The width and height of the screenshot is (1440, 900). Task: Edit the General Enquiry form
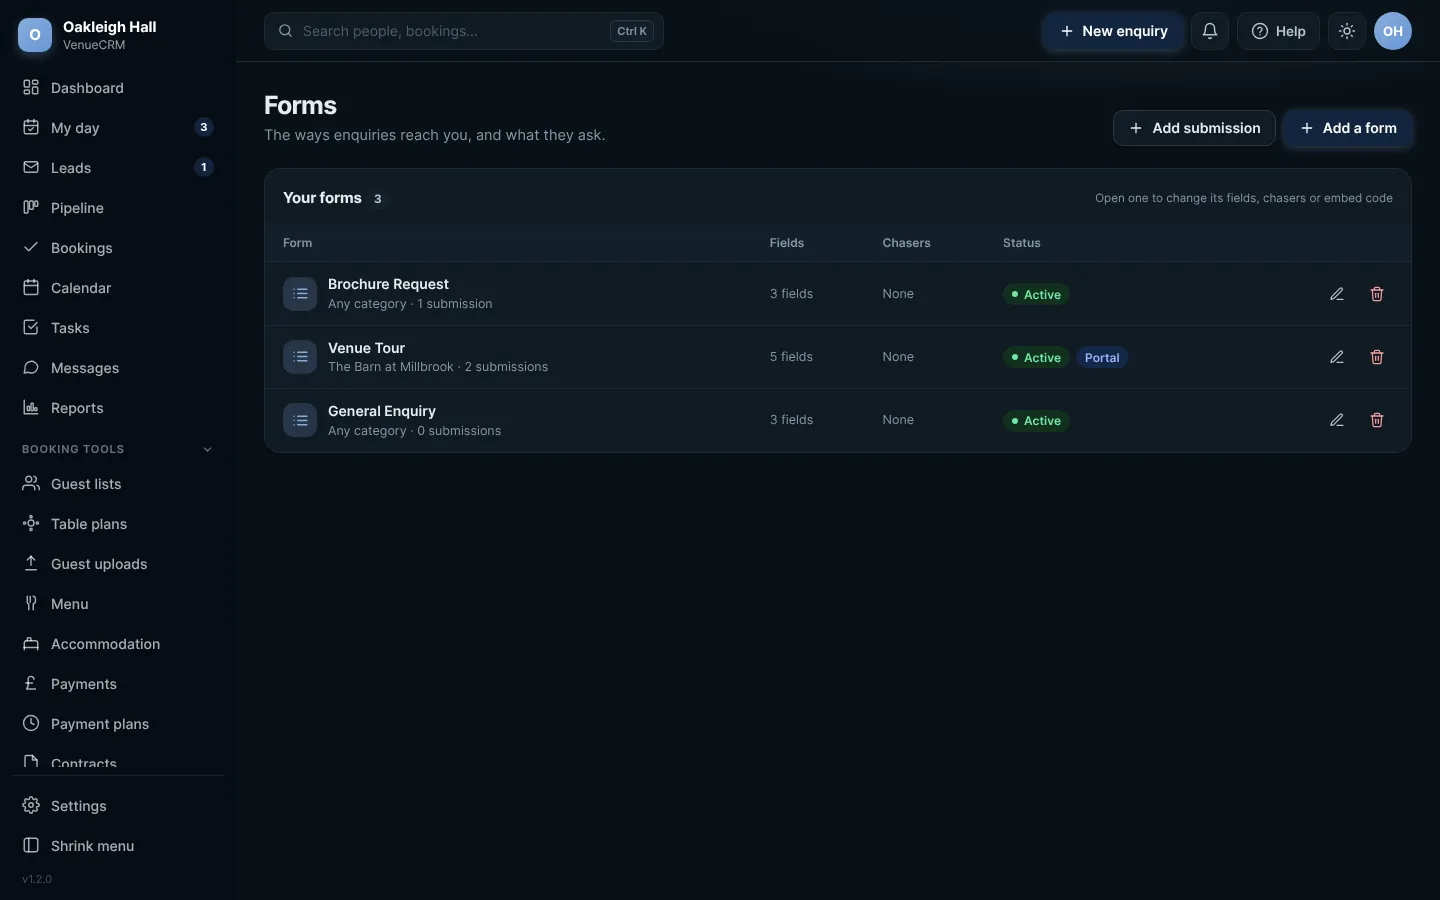coord(1337,420)
